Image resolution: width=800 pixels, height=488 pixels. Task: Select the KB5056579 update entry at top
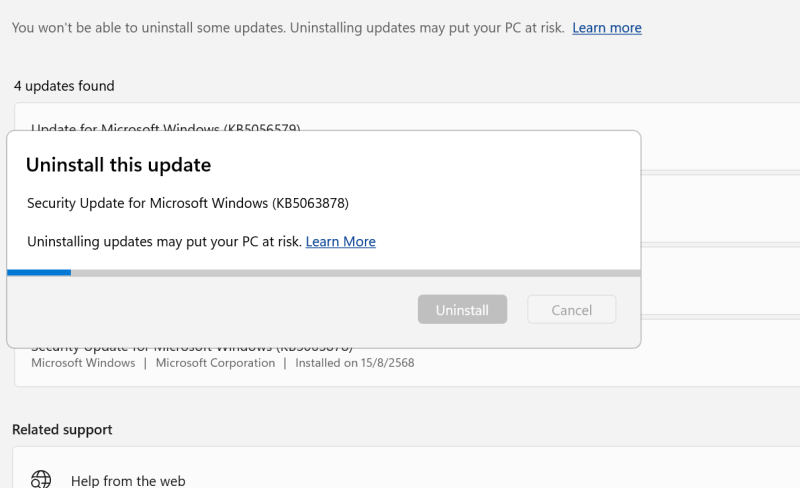pyautogui.click(x=166, y=127)
